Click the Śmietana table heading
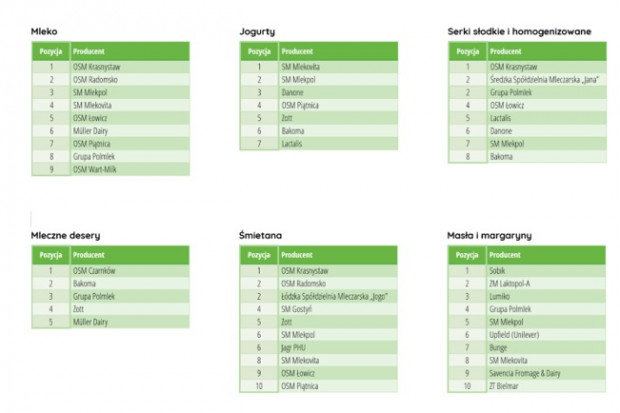Image resolution: width=620 pixels, height=413 pixels. 261,235
